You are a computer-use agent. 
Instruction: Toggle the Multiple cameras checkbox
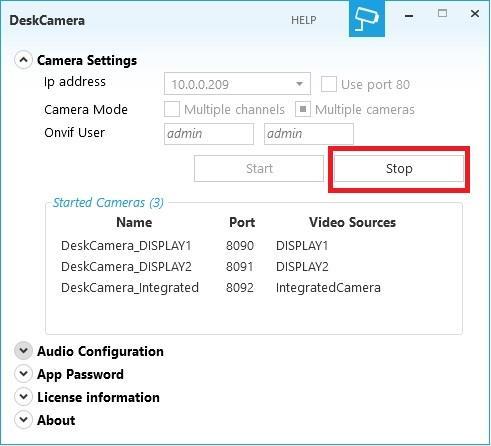(x=303, y=109)
